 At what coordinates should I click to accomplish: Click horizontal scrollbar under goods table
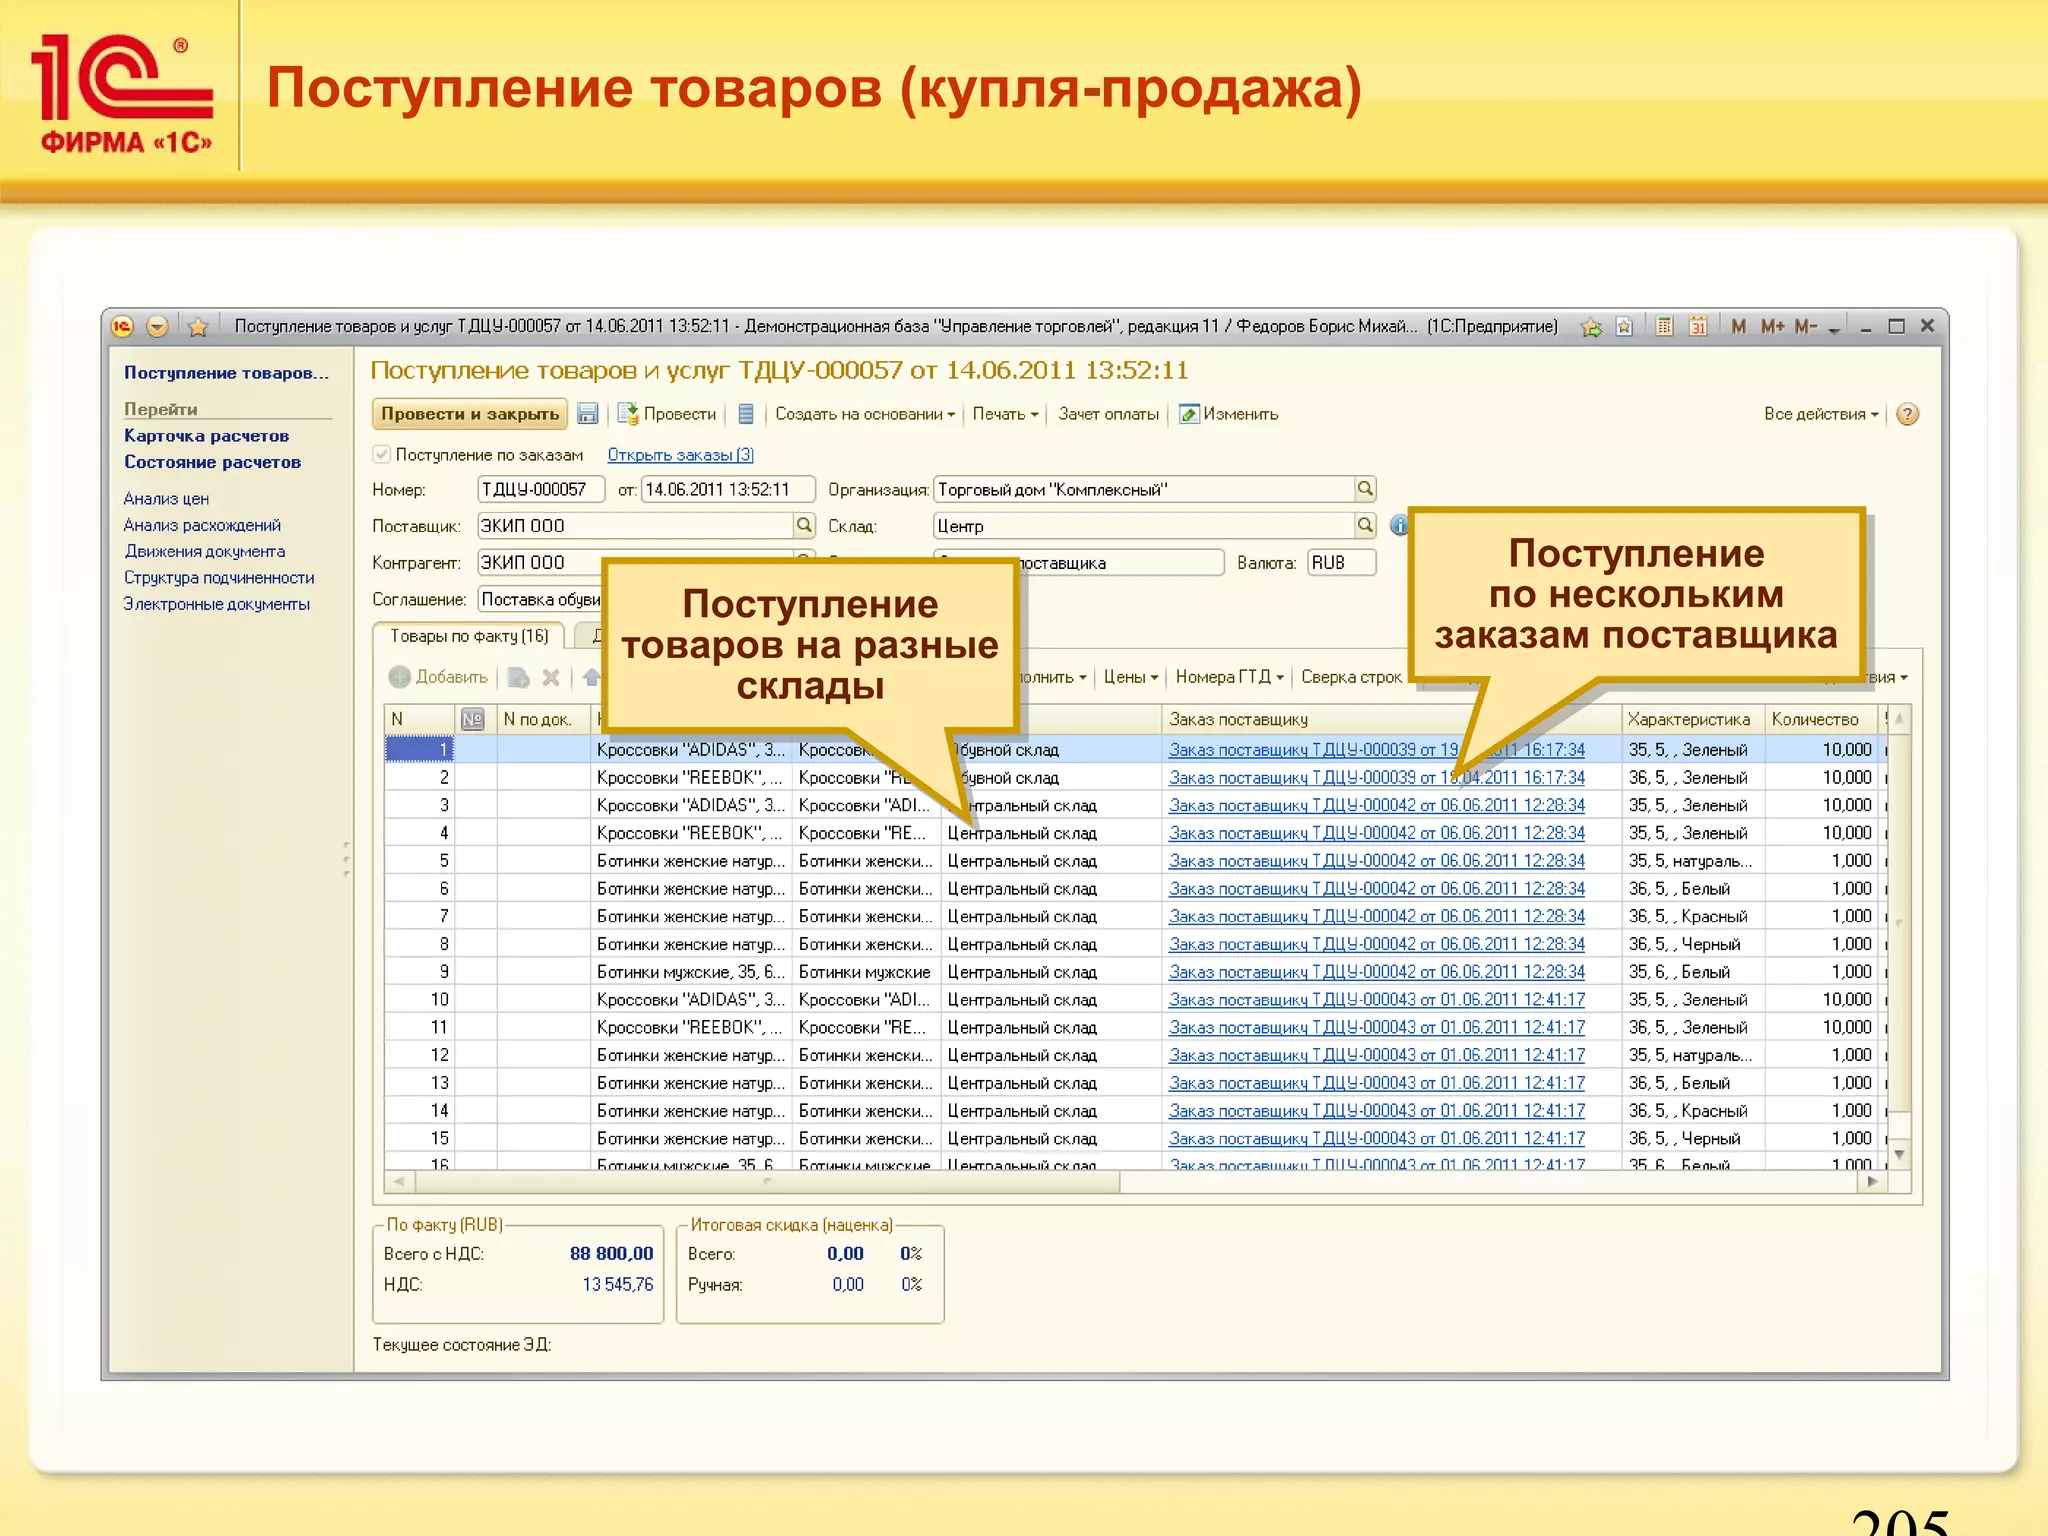pyautogui.click(x=767, y=1181)
